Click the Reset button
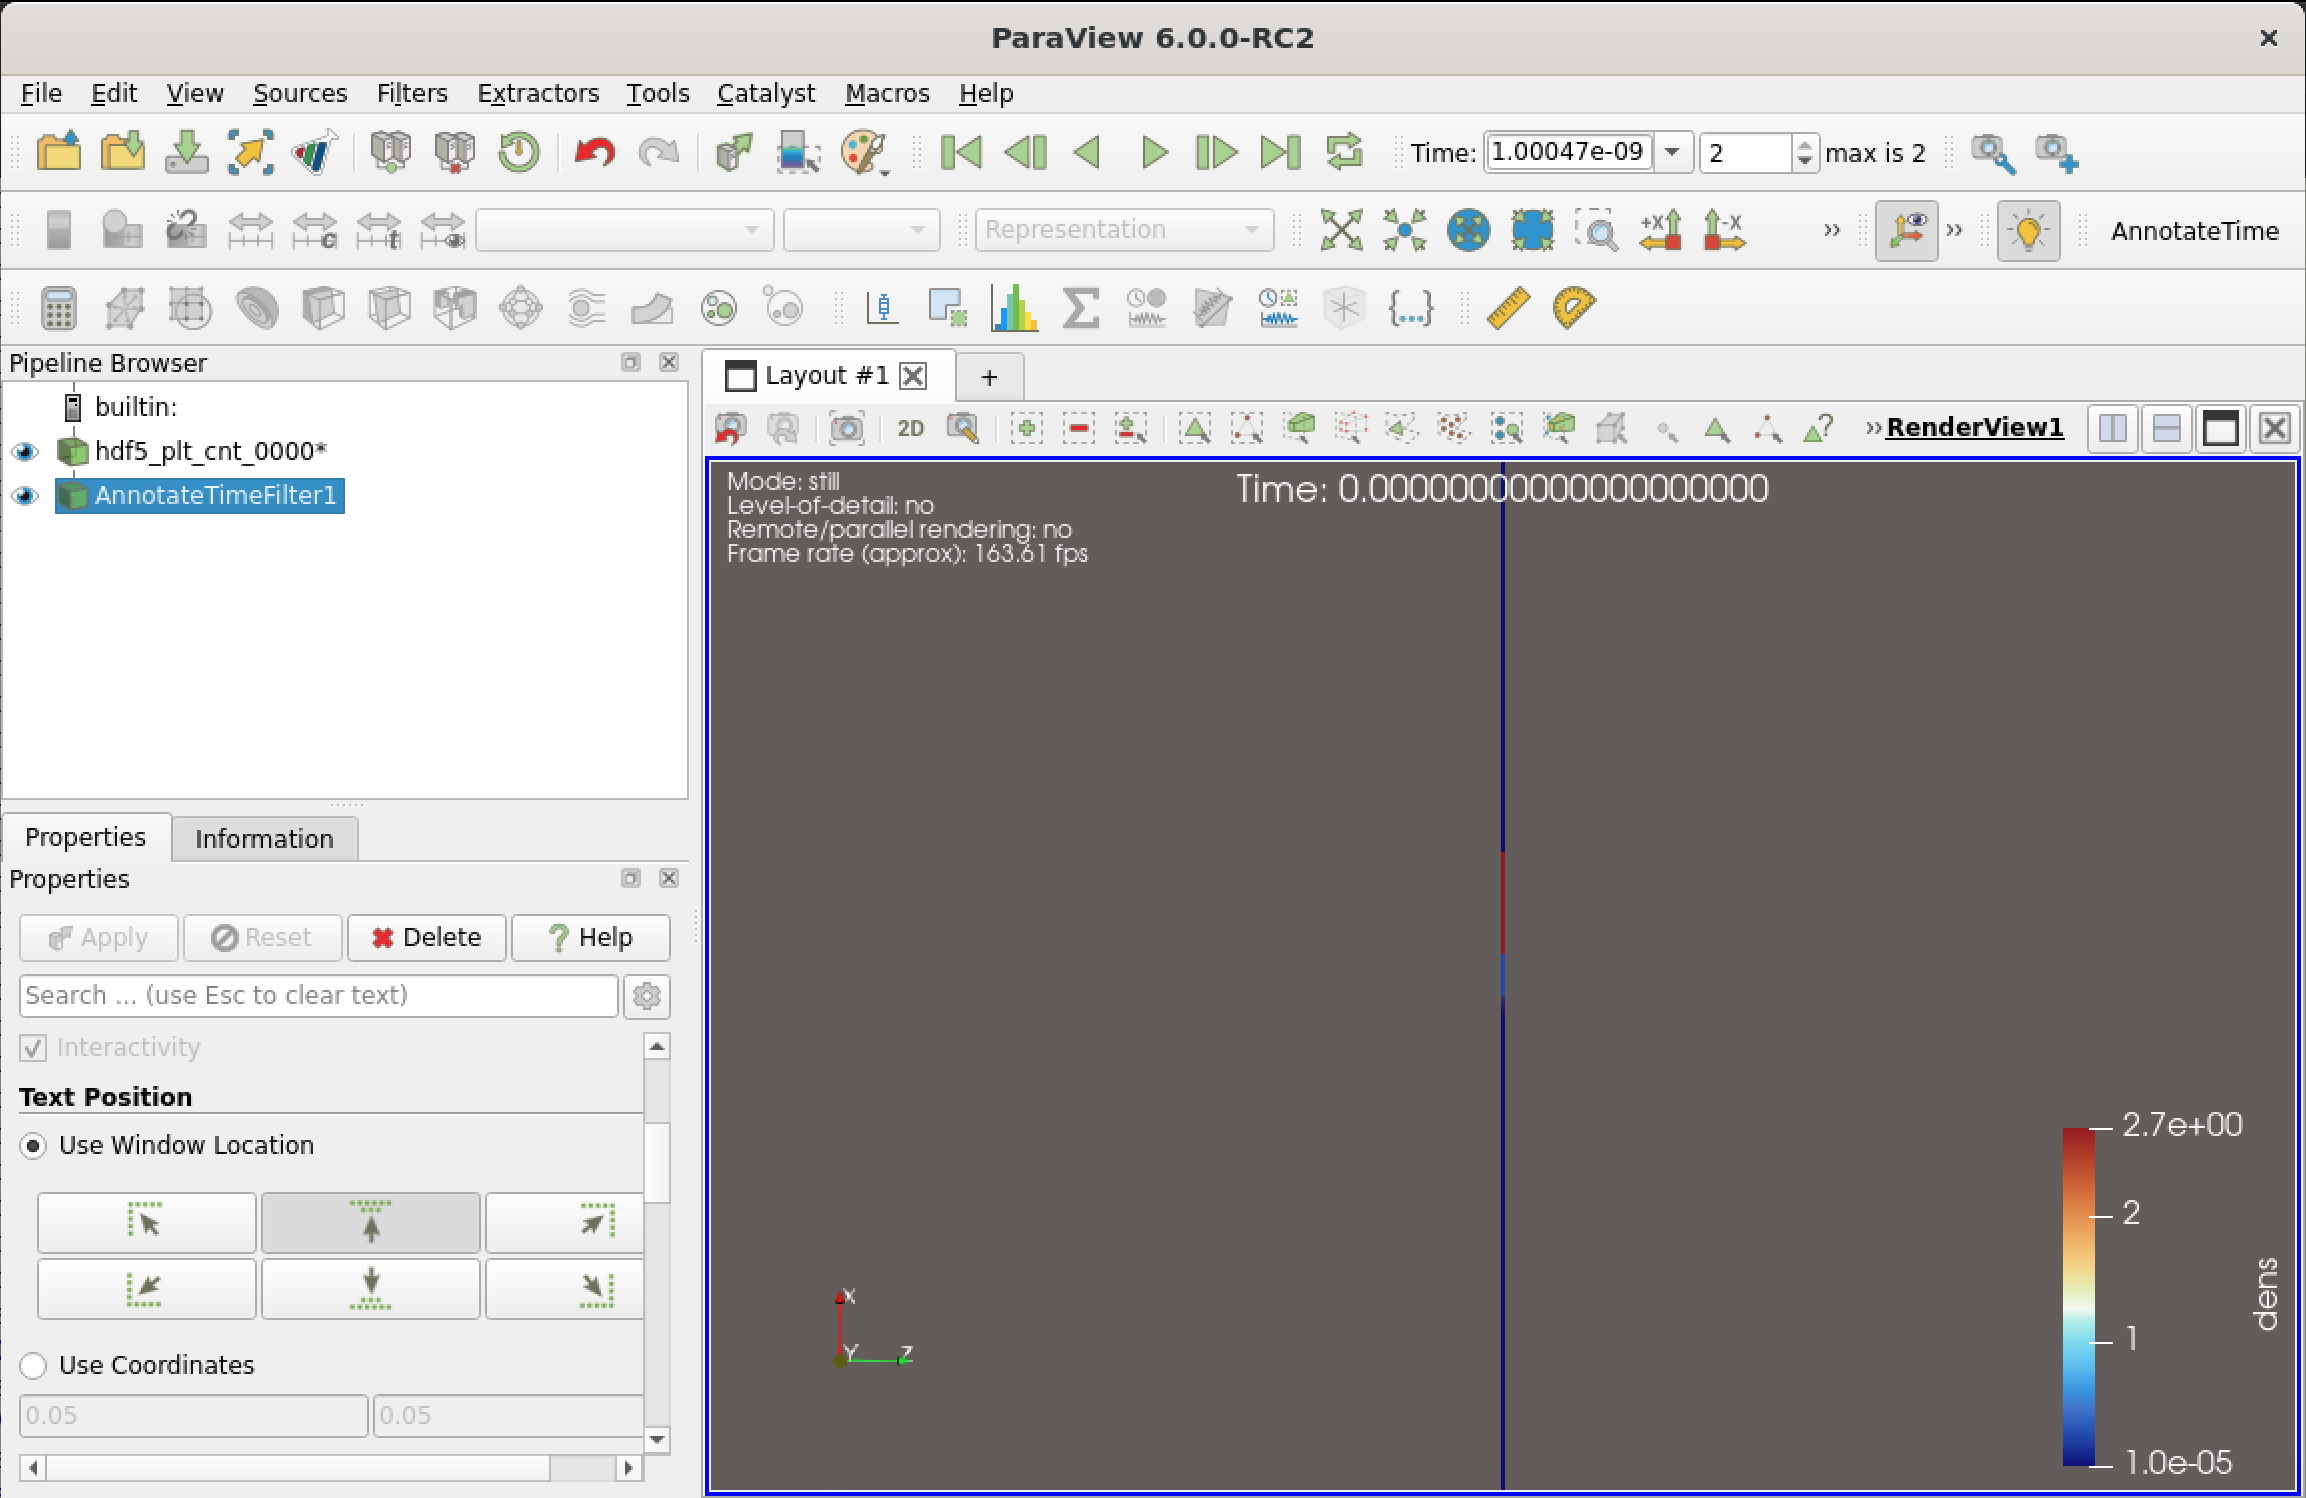Image resolution: width=2306 pixels, height=1498 pixels. click(262, 938)
